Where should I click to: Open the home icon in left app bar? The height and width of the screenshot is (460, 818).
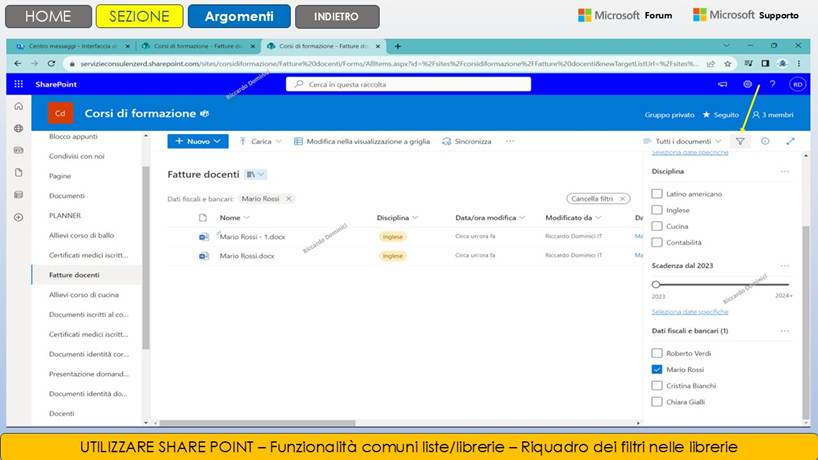[x=19, y=106]
